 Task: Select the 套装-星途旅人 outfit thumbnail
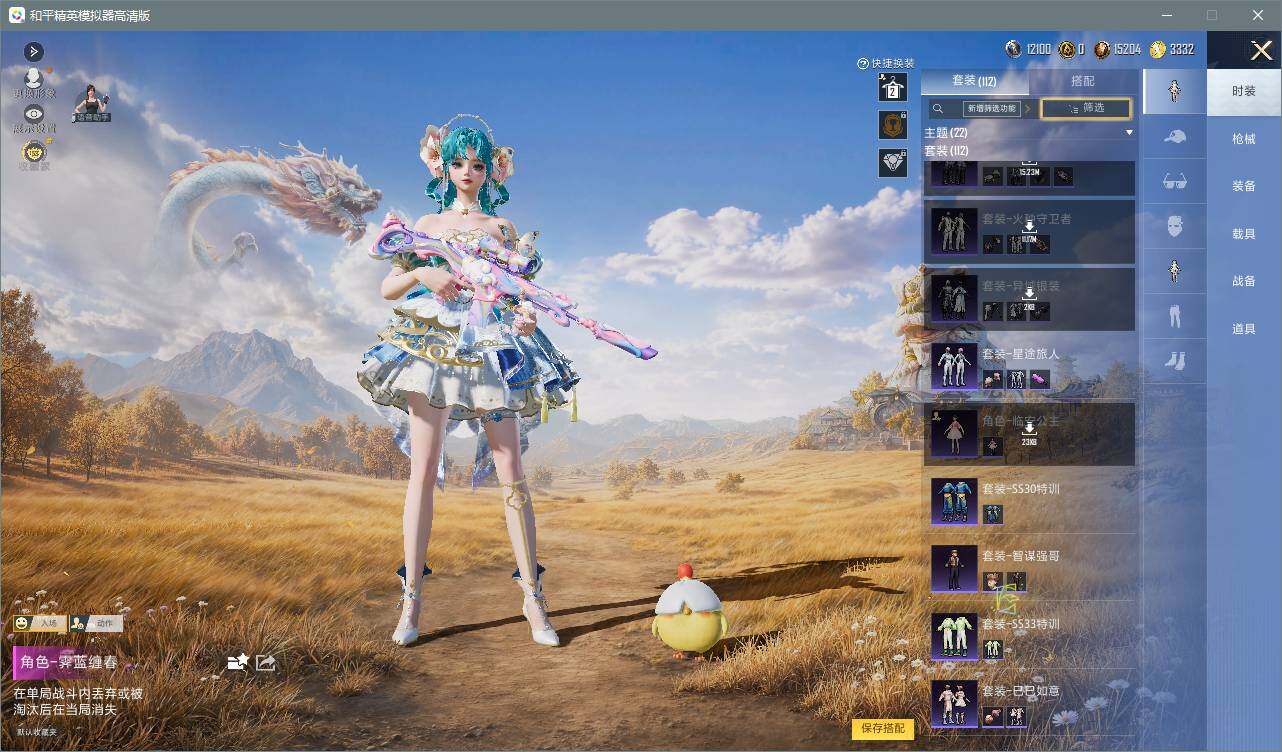954,367
